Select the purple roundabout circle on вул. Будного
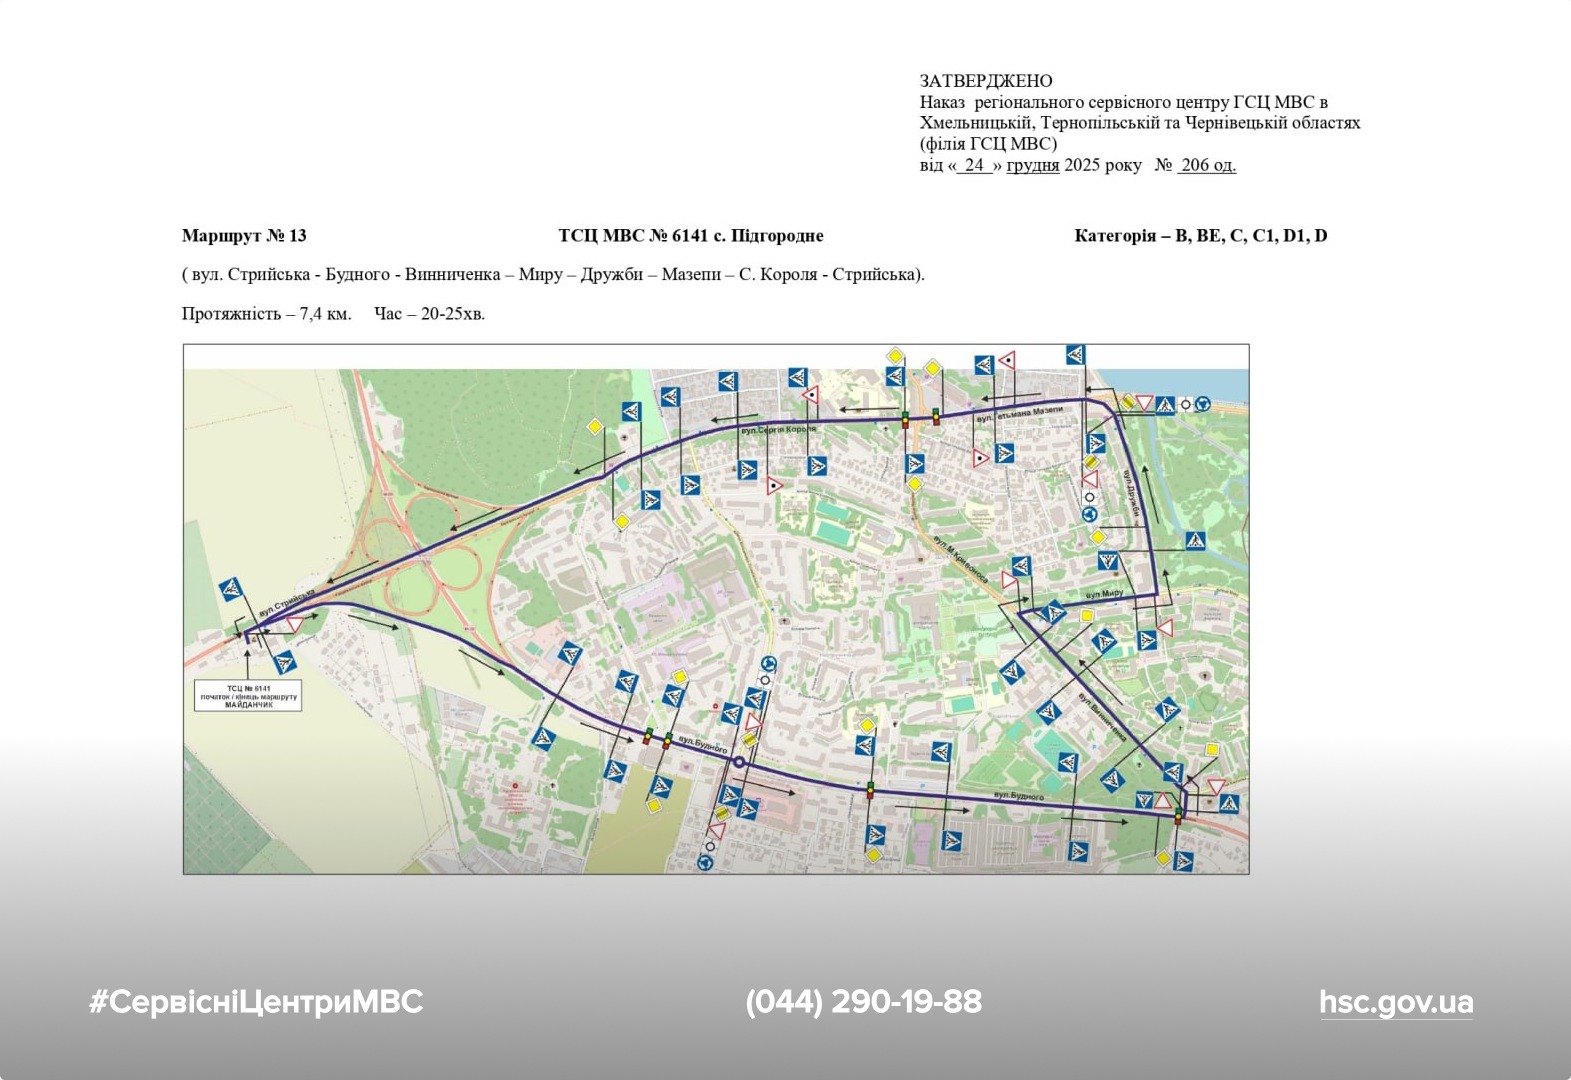Screen dimensions: 1571x1080 click(739, 763)
